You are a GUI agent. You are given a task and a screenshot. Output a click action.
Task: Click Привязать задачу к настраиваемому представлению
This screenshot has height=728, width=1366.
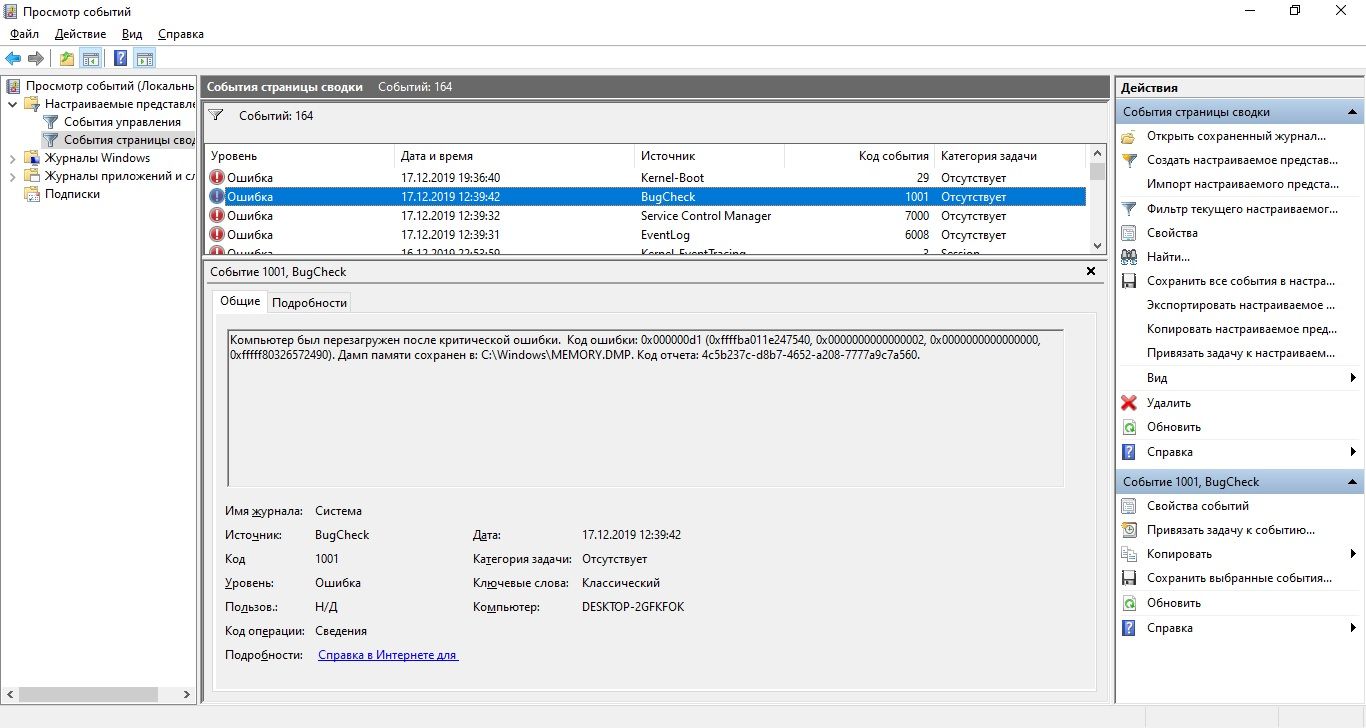click(x=1241, y=353)
